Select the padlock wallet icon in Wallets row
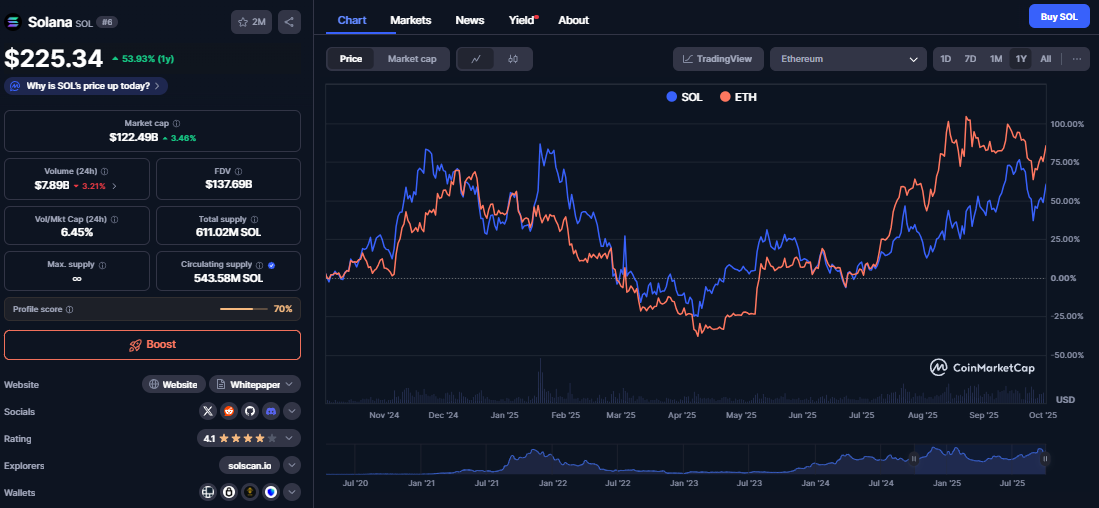 (x=228, y=493)
